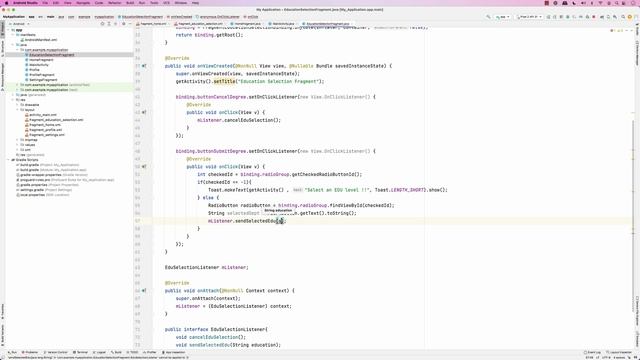
Task: Open the Layout Inspector button
Action: pos(619,352)
